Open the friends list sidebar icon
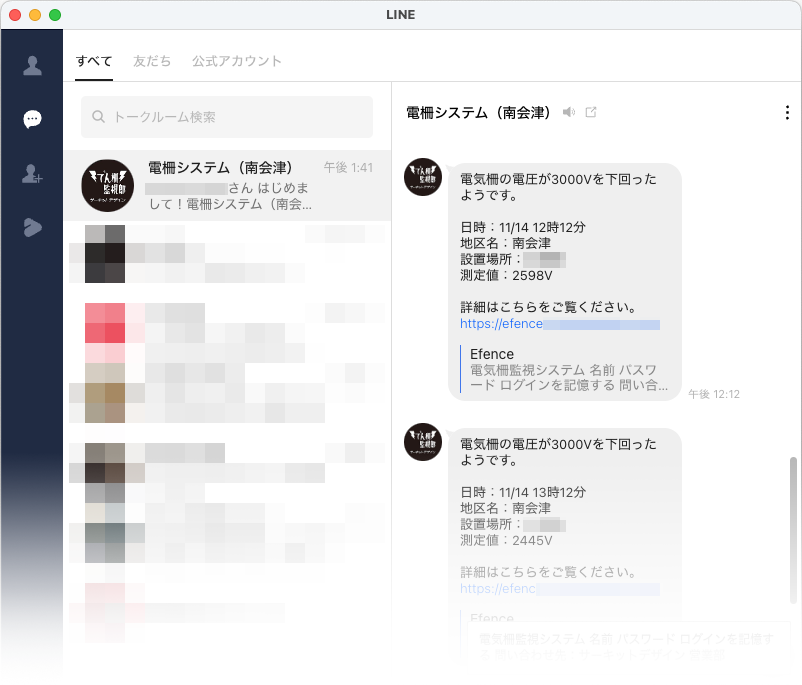 (32, 65)
